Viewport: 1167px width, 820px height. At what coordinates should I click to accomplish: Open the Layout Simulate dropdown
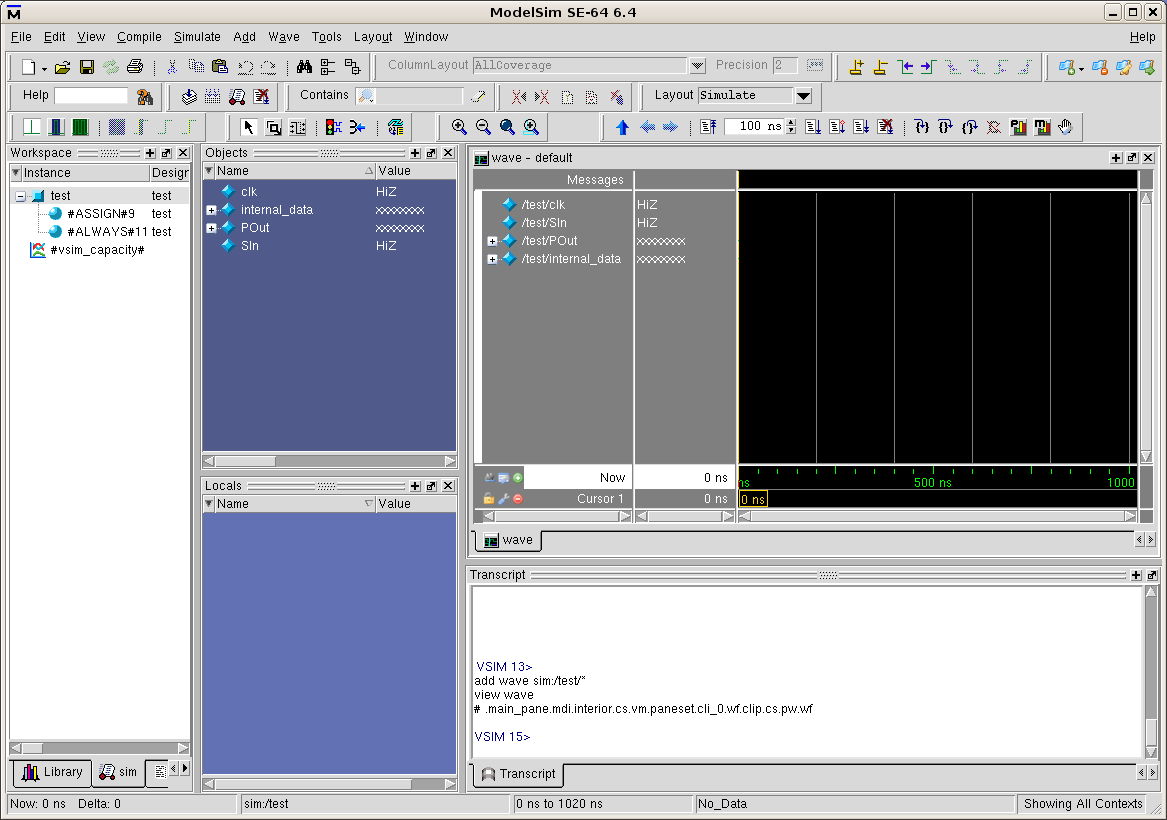pos(803,96)
